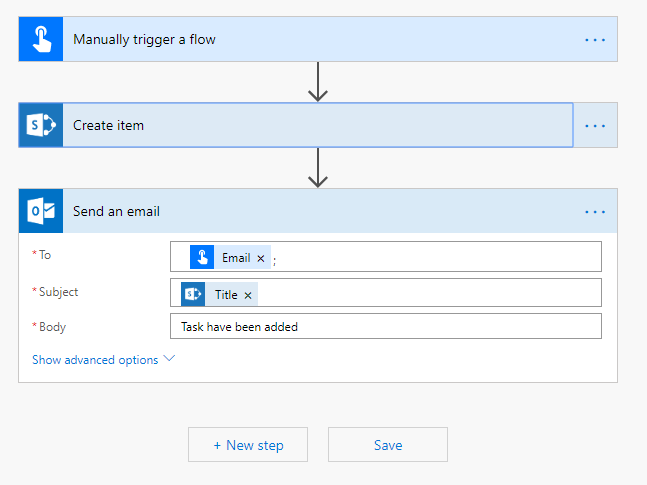Open the Manually trigger a flow menu
Viewport: 647px width, 485px height.
pyautogui.click(x=595, y=40)
